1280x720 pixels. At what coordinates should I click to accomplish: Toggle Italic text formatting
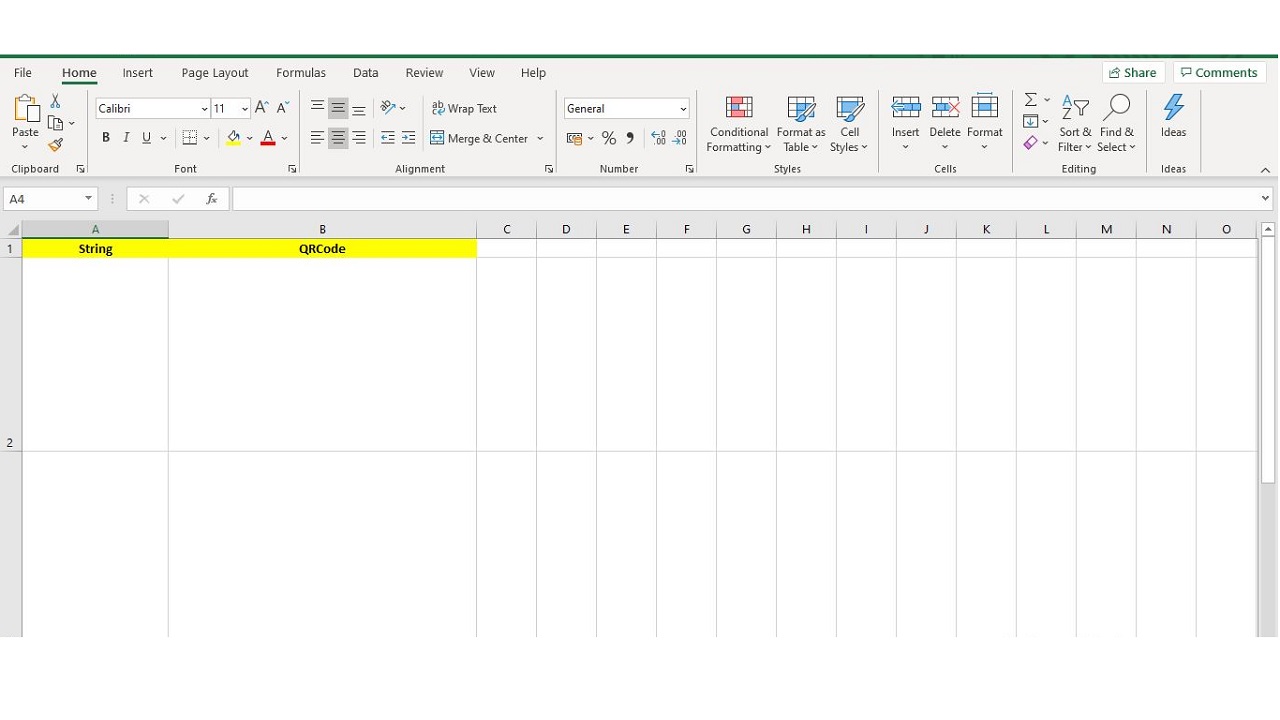126,138
